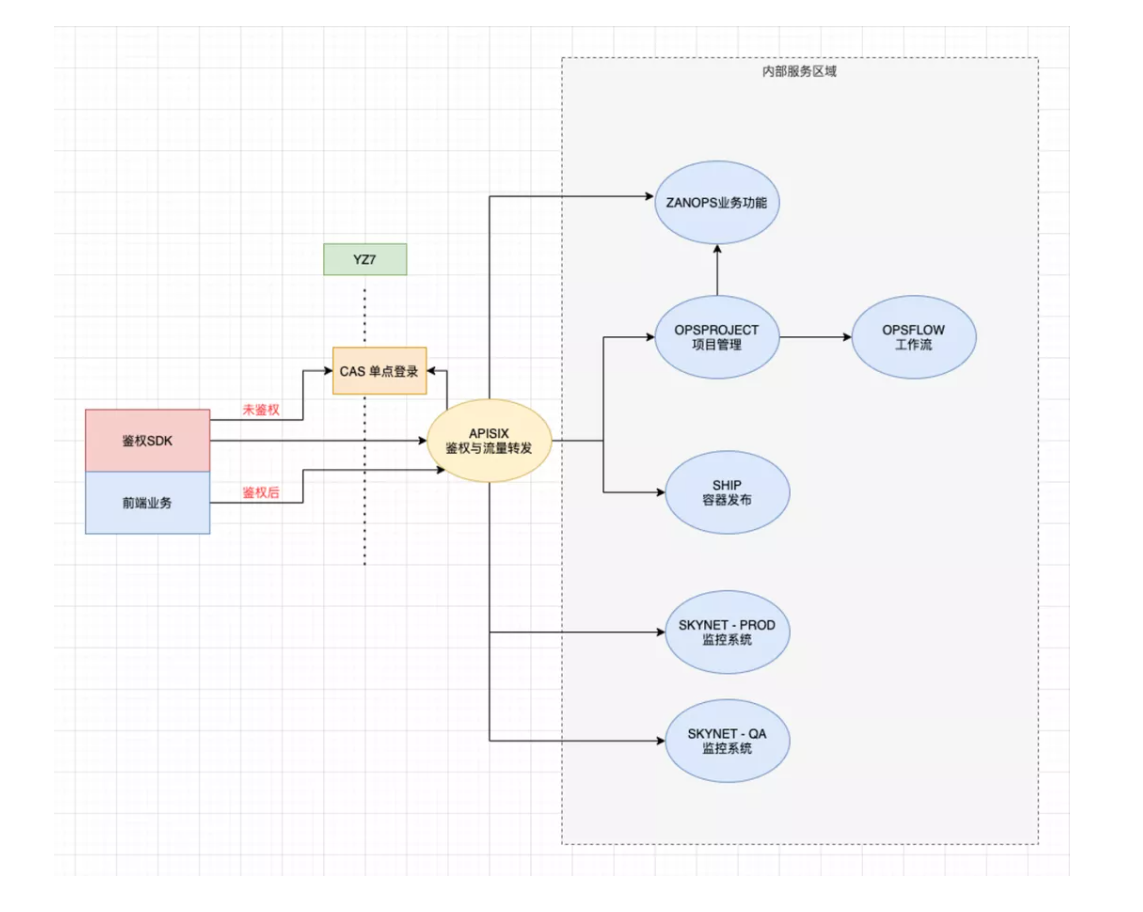Select the SKYNET - QA 监控系统 ellipse

click(727, 741)
